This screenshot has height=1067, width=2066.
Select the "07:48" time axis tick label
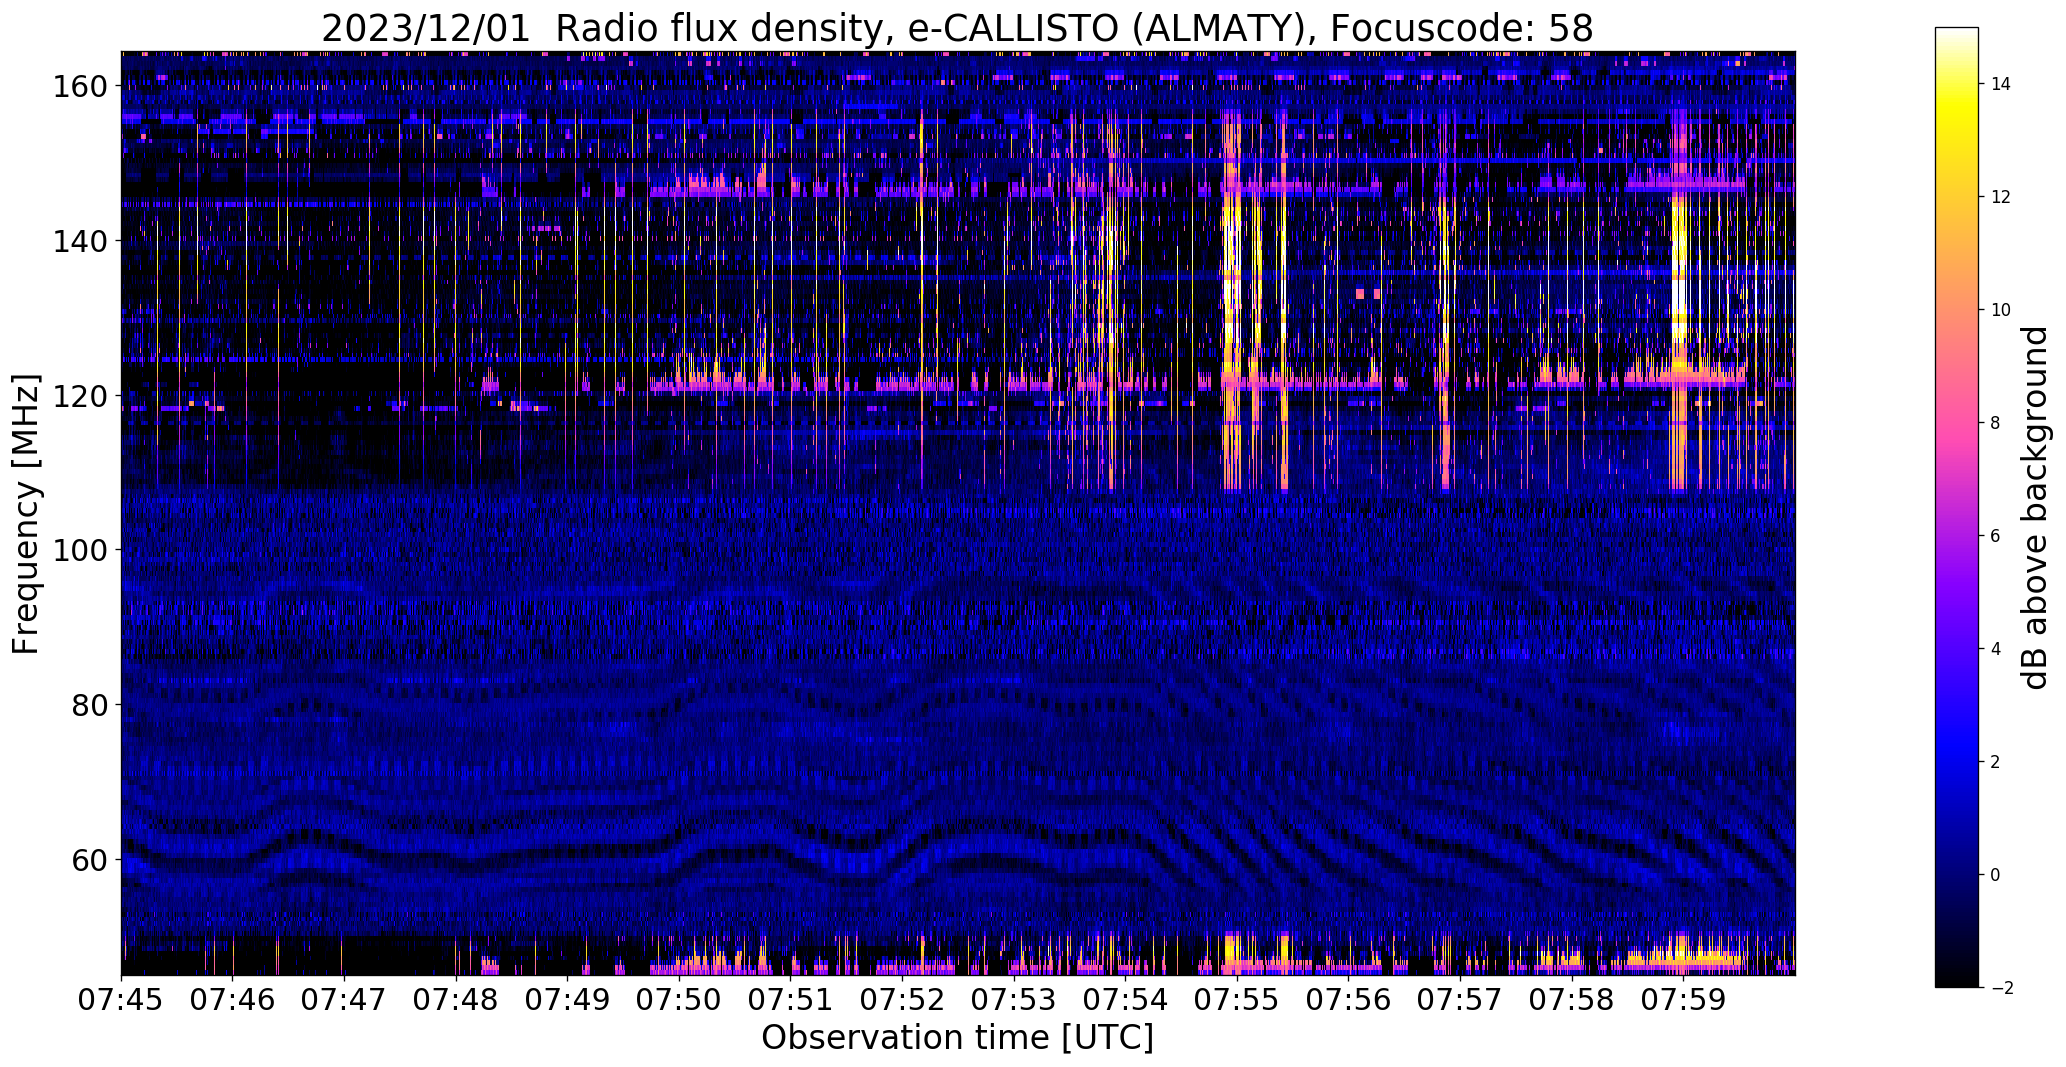click(x=456, y=999)
